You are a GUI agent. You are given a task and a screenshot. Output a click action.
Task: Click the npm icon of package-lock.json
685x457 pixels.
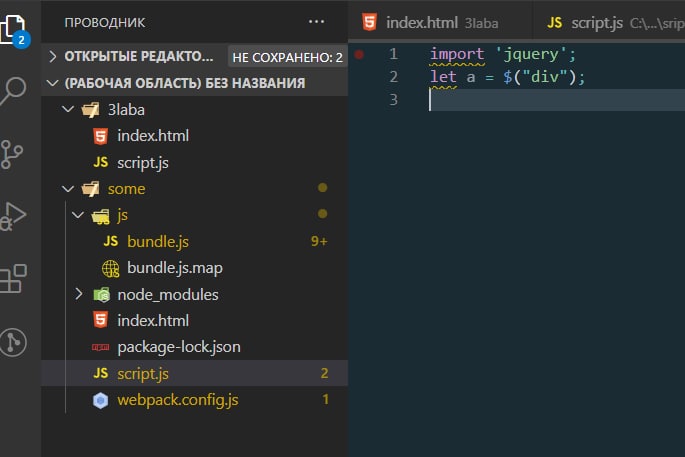pos(100,347)
